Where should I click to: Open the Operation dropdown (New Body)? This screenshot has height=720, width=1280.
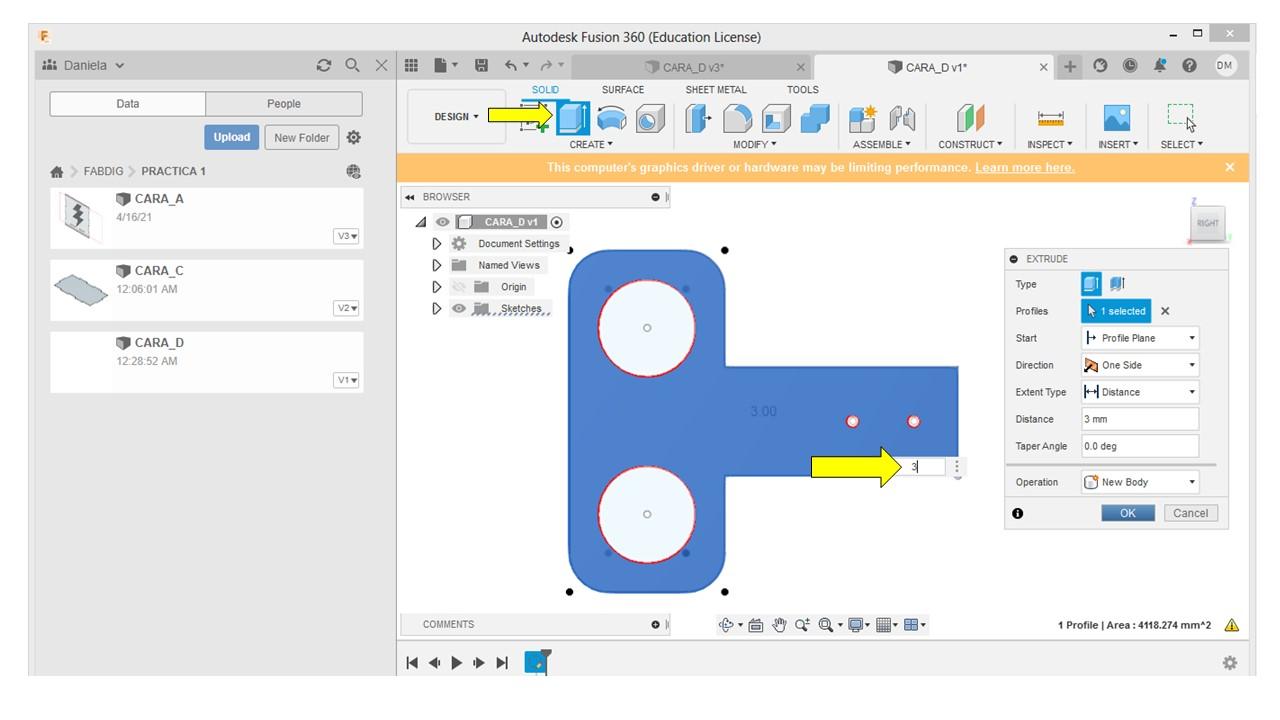[x=1140, y=482]
